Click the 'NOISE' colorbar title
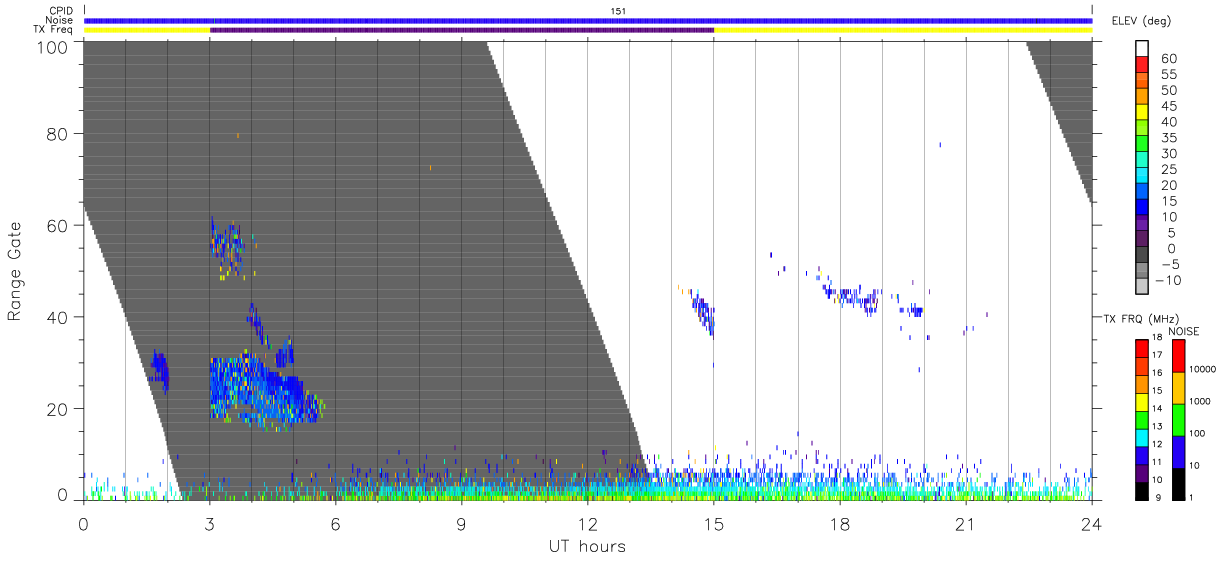Screen dimensions: 1228x567 pos(1183,331)
